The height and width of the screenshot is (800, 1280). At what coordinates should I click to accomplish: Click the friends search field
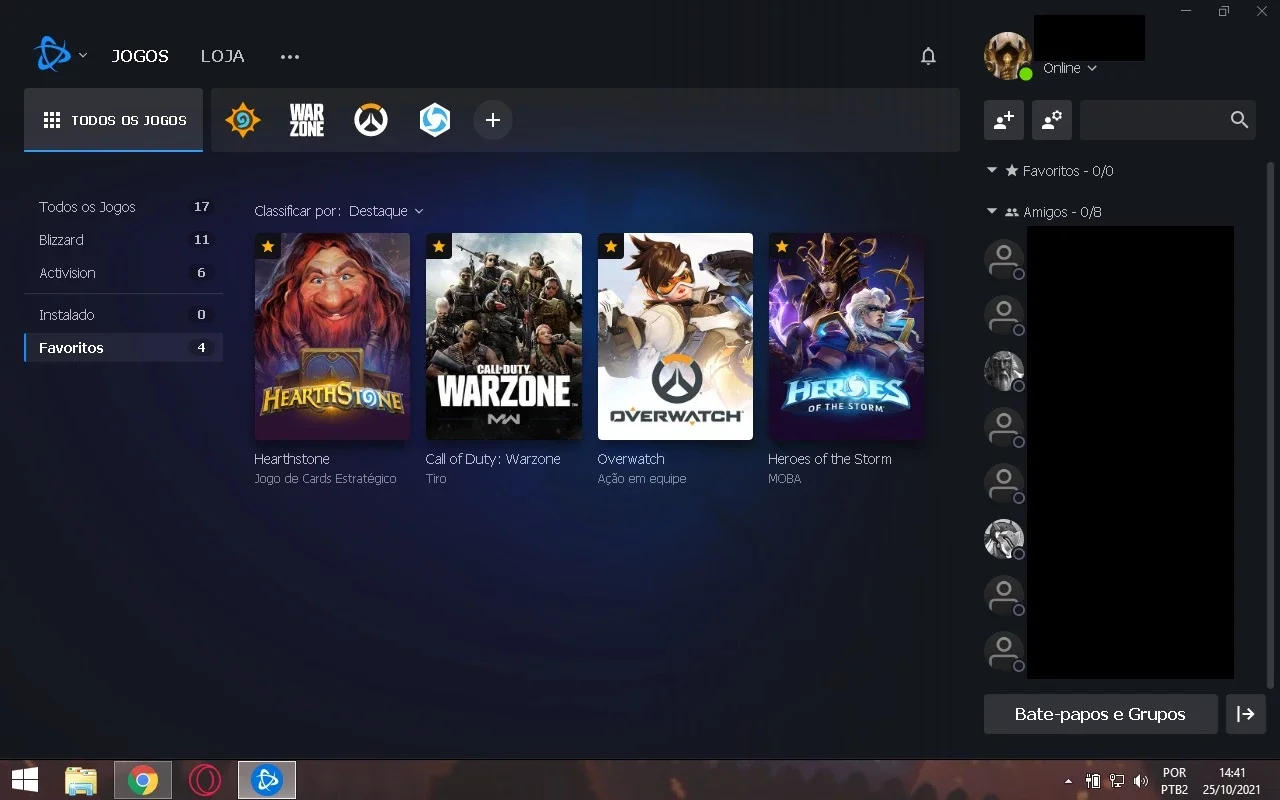click(x=1152, y=120)
